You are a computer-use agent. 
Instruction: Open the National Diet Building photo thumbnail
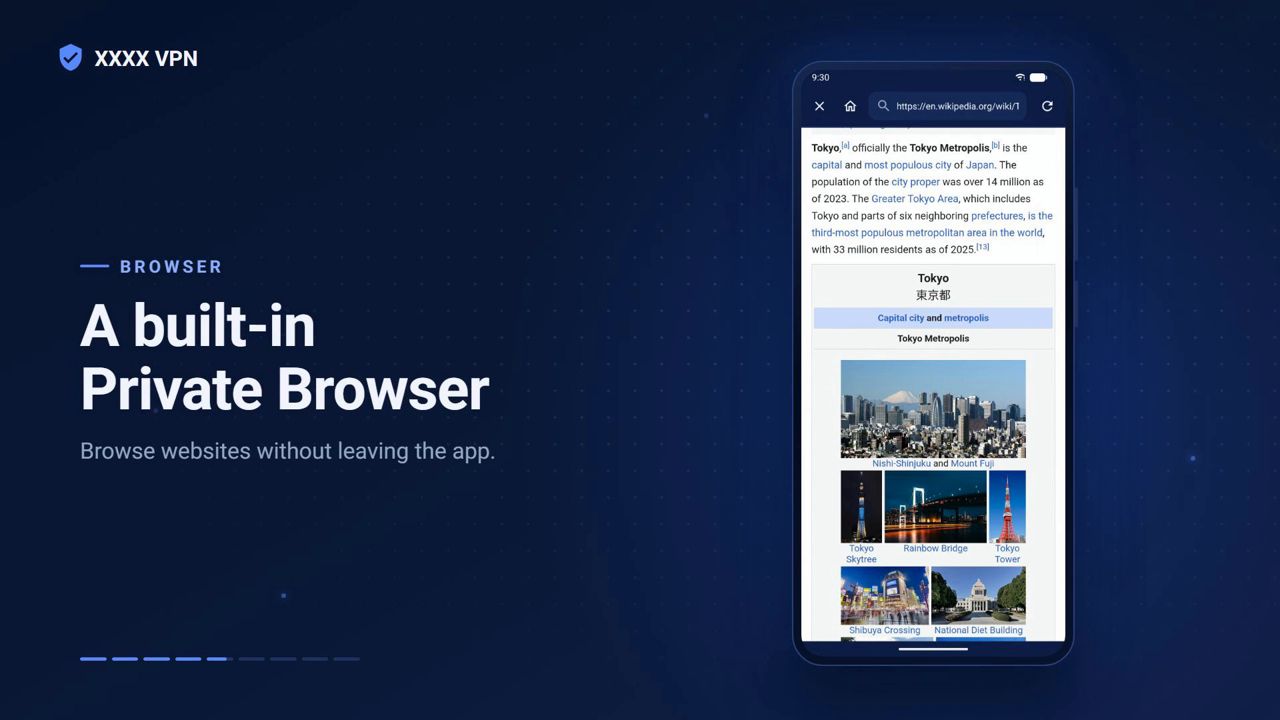pyautogui.click(x=978, y=596)
